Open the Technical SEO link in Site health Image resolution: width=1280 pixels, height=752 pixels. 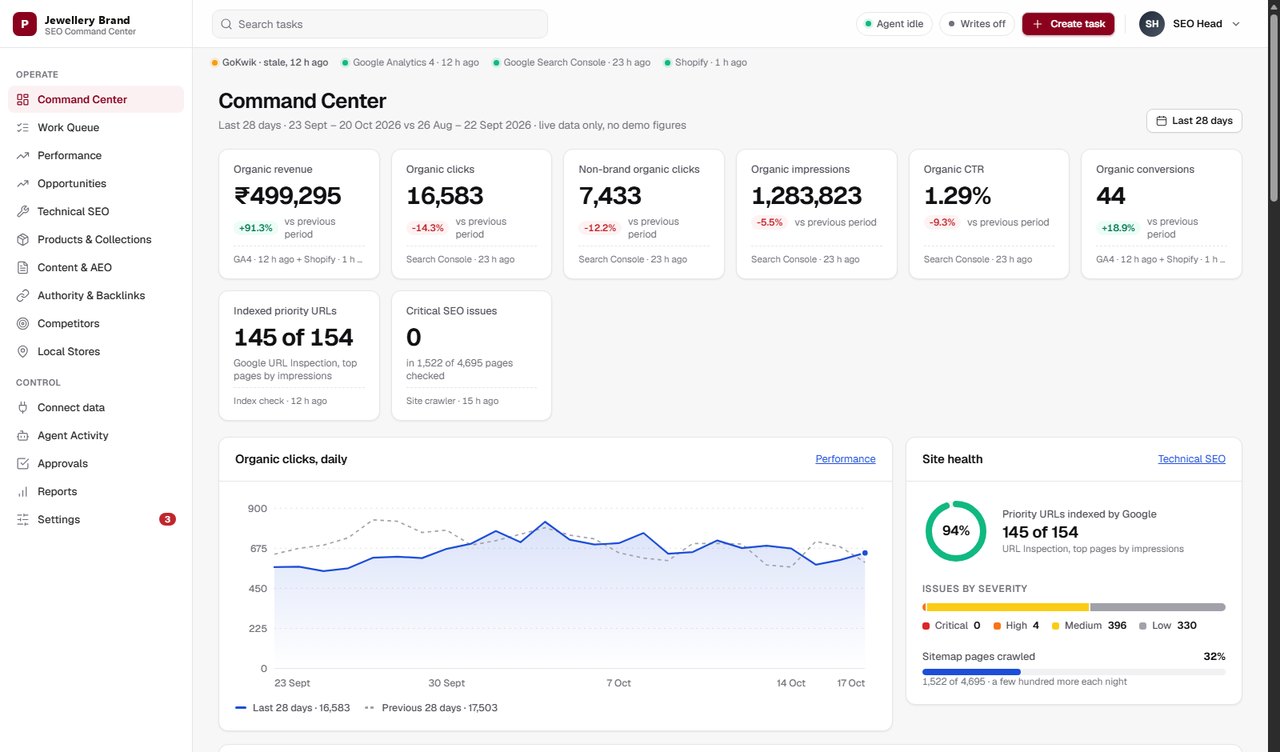(x=1191, y=459)
